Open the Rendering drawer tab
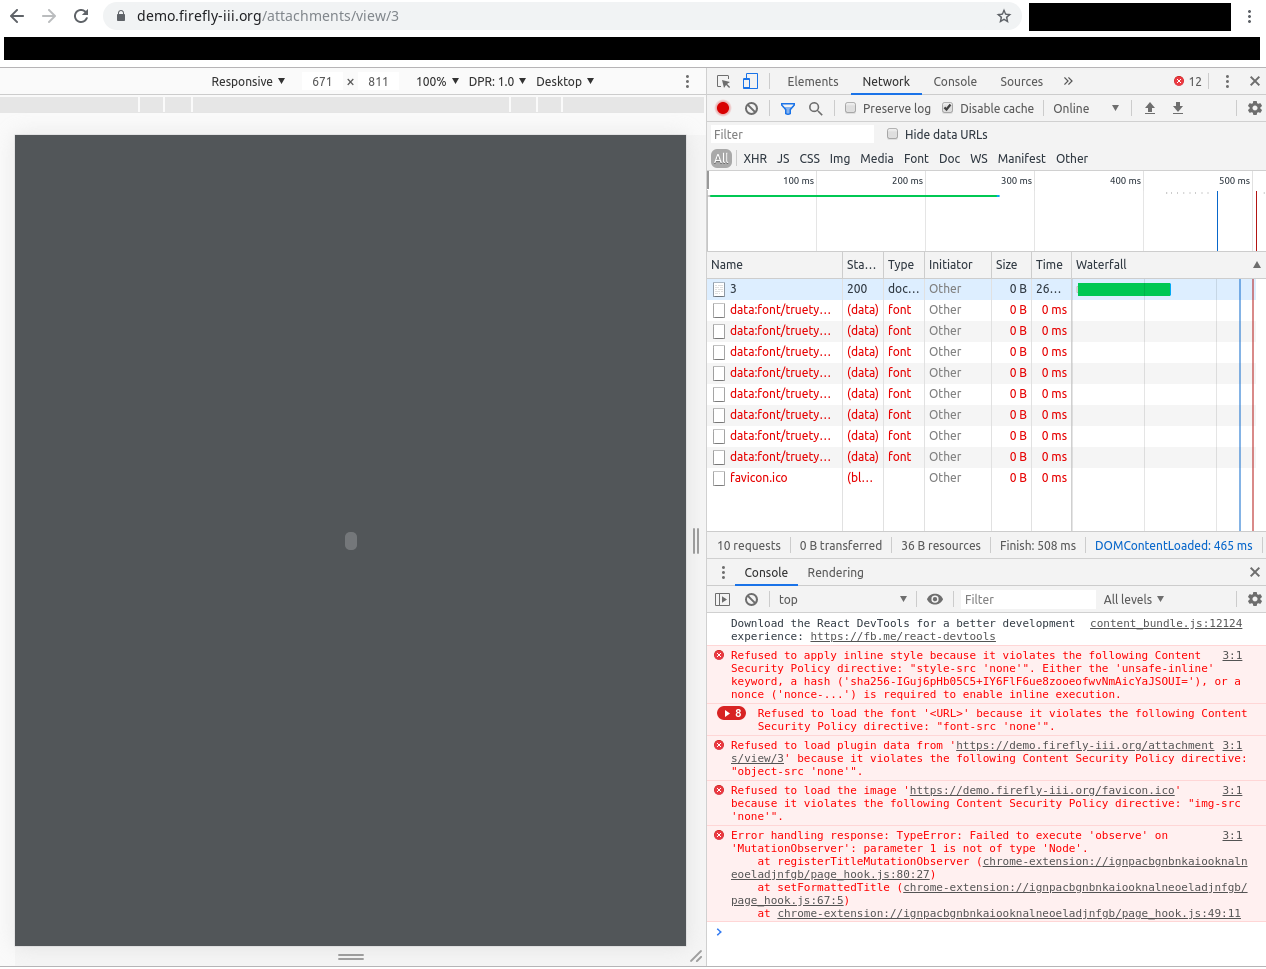The image size is (1266, 969). [x=835, y=572]
